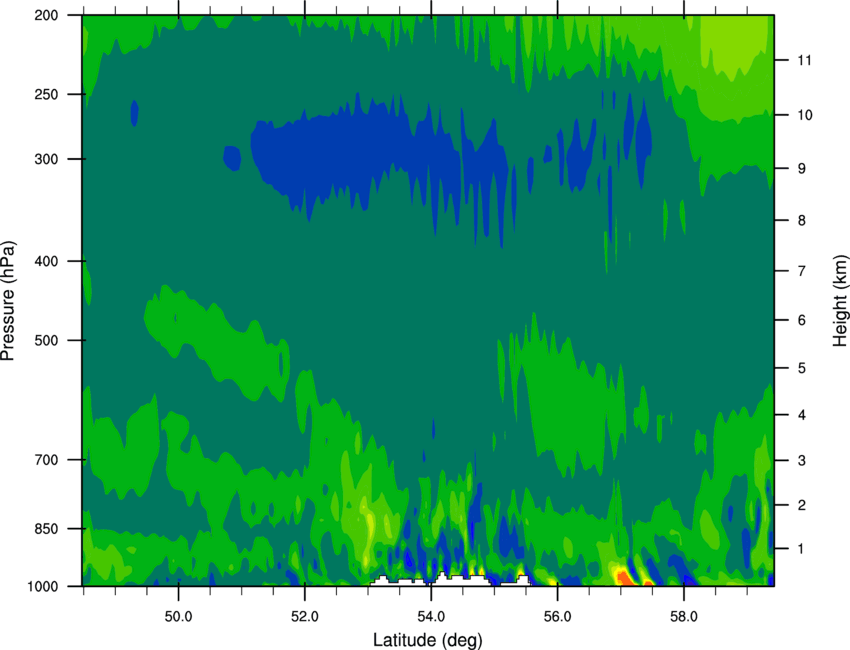
Task: Select the 1000 pressure tick label
Action: (x=43, y=586)
